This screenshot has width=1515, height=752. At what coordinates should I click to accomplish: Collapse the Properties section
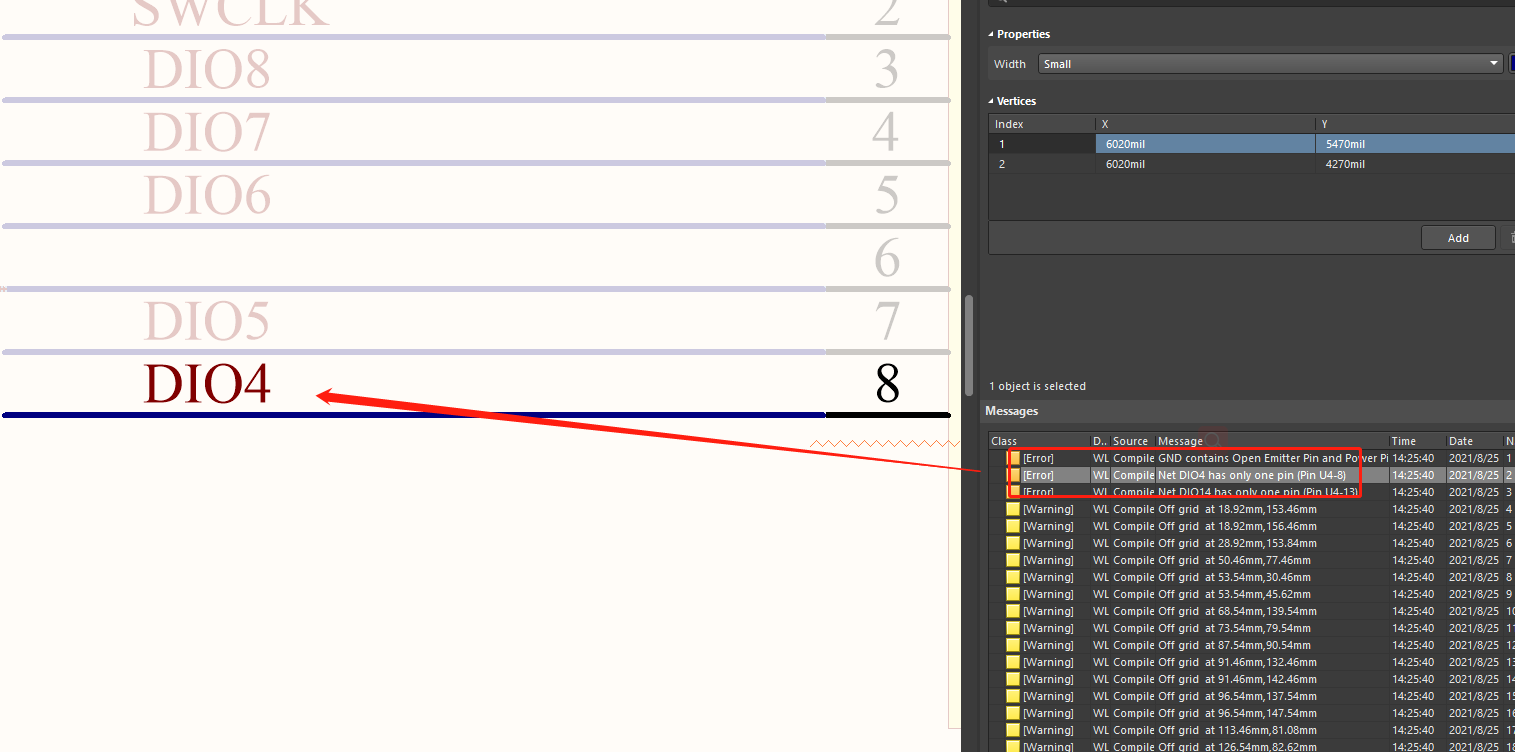(x=992, y=33)
